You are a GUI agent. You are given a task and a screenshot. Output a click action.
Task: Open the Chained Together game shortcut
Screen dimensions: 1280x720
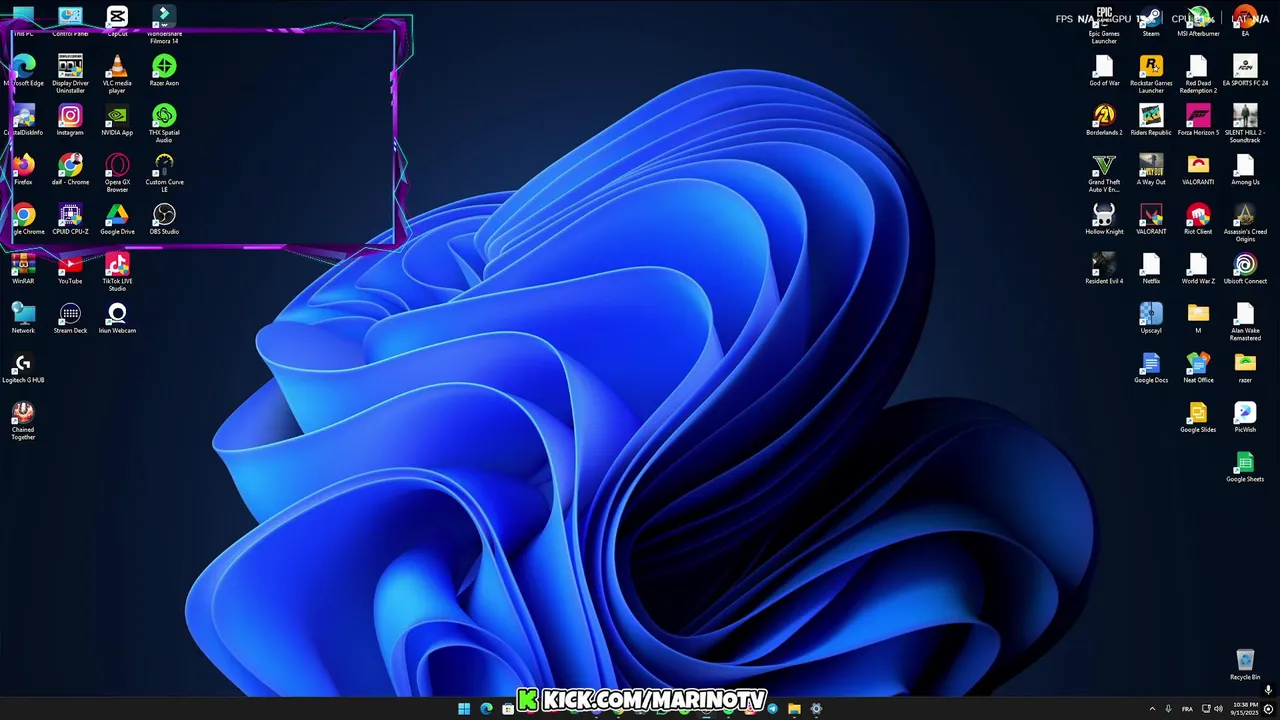[23, 421]
